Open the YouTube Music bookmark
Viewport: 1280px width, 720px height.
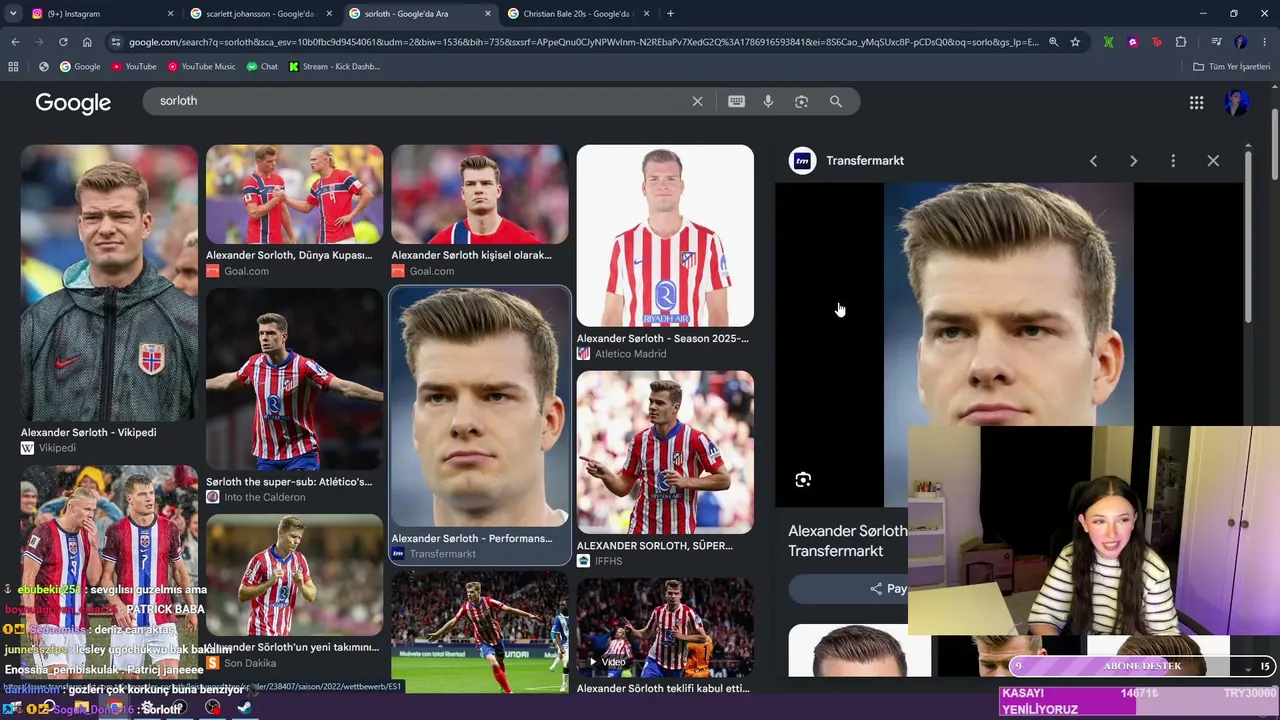[202, 67]
